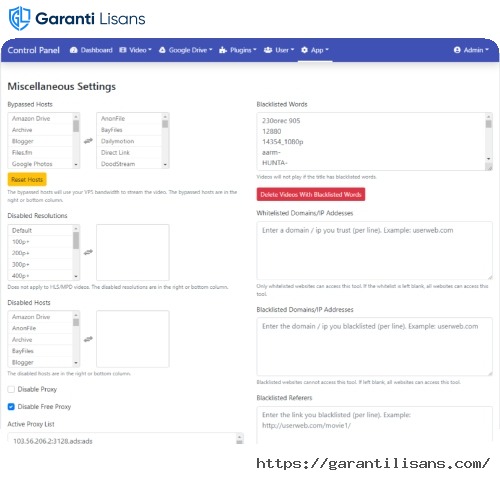500x482 pixels.
Task: Open the App dropdown menu
Action: pyautogui.click(x=315, y=50)
